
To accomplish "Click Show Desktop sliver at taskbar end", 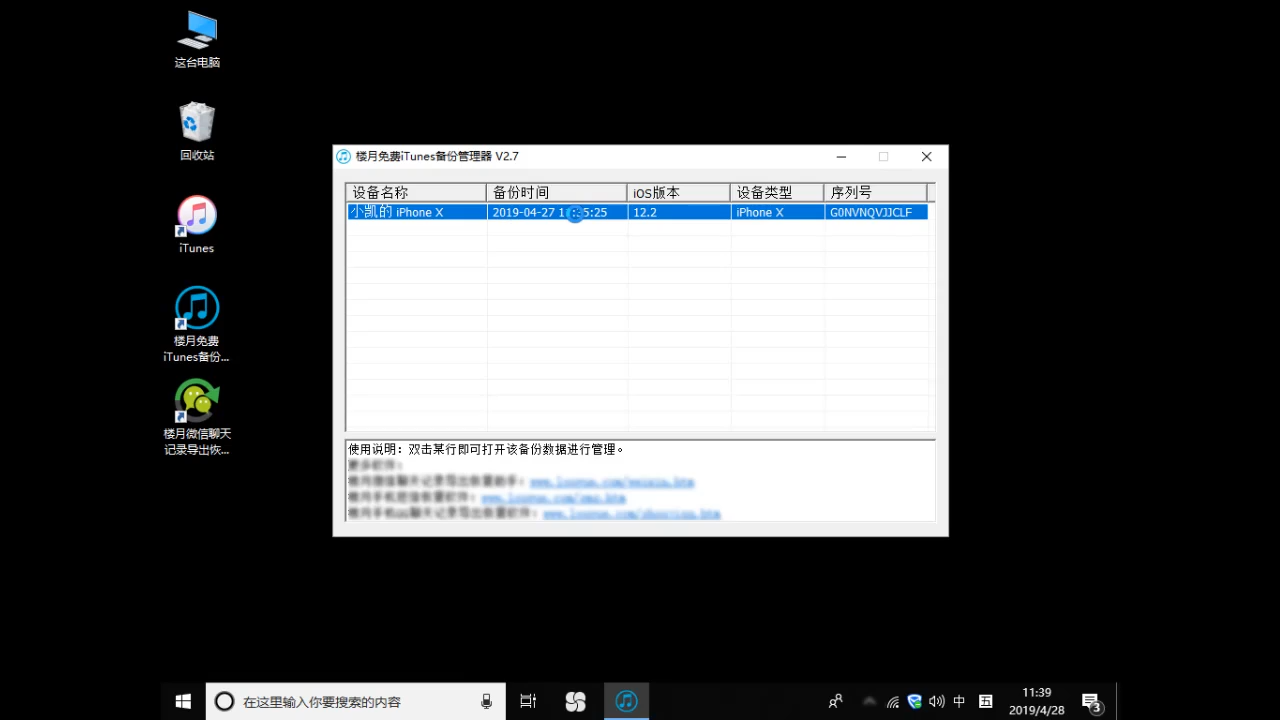I will [x=1118, y=701].
